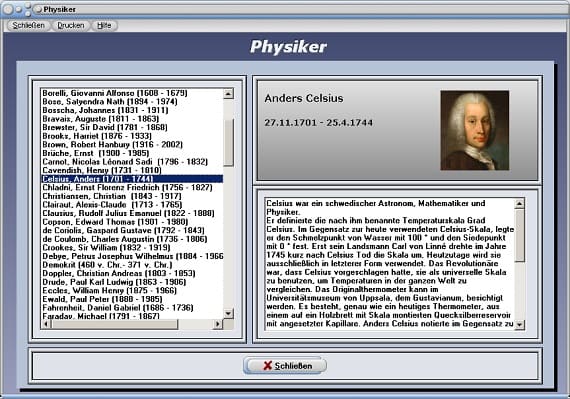Viewport: 570px width, 399px height.
Task: Click the Drucken toolbar button
Action: [x=71, y=25]
